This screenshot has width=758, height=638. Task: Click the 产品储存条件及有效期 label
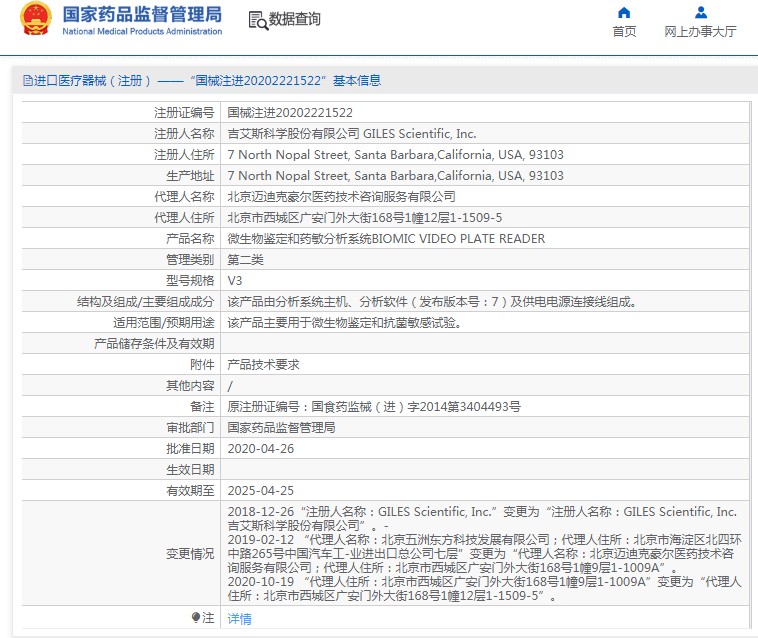coord(154,344)
